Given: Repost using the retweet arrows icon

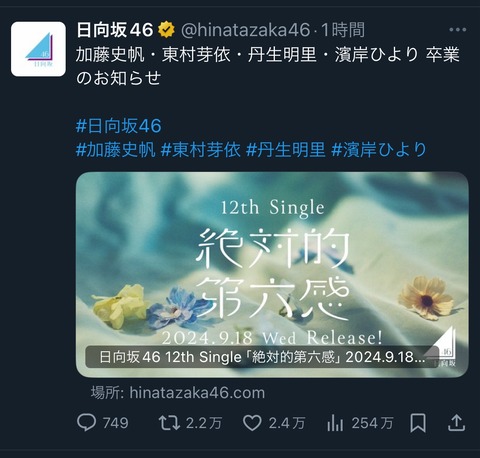Looking at the screenshot, I should tap(169, 423).
